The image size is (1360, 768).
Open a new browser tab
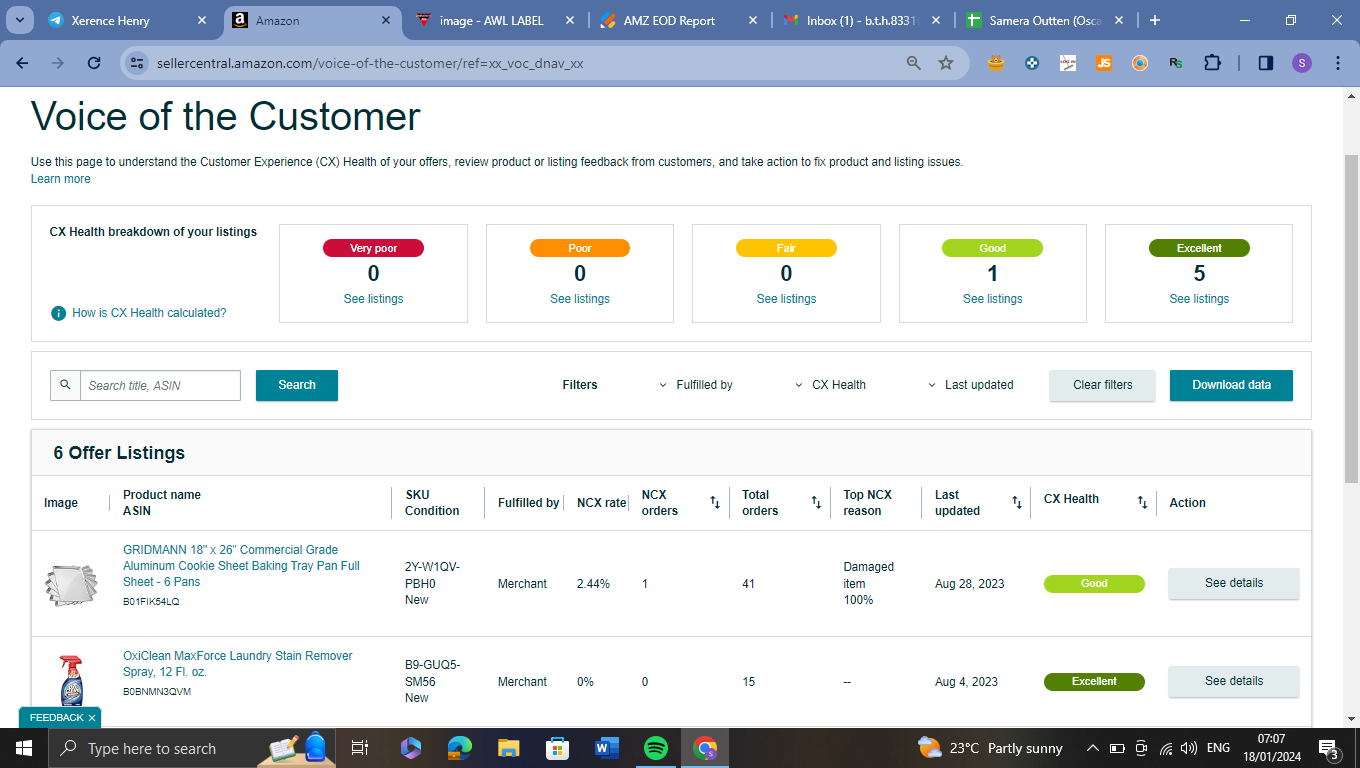pyautogui.click(x=1155, y=20)
